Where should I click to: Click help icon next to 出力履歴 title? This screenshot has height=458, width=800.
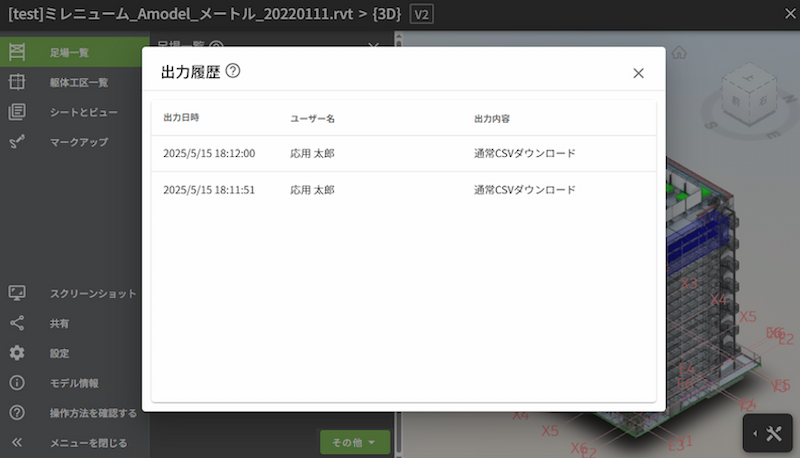pos(233,72)
